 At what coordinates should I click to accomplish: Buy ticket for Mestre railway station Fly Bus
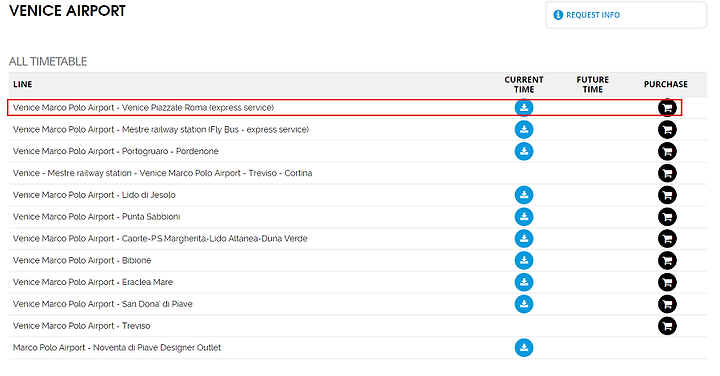(667, 129)
